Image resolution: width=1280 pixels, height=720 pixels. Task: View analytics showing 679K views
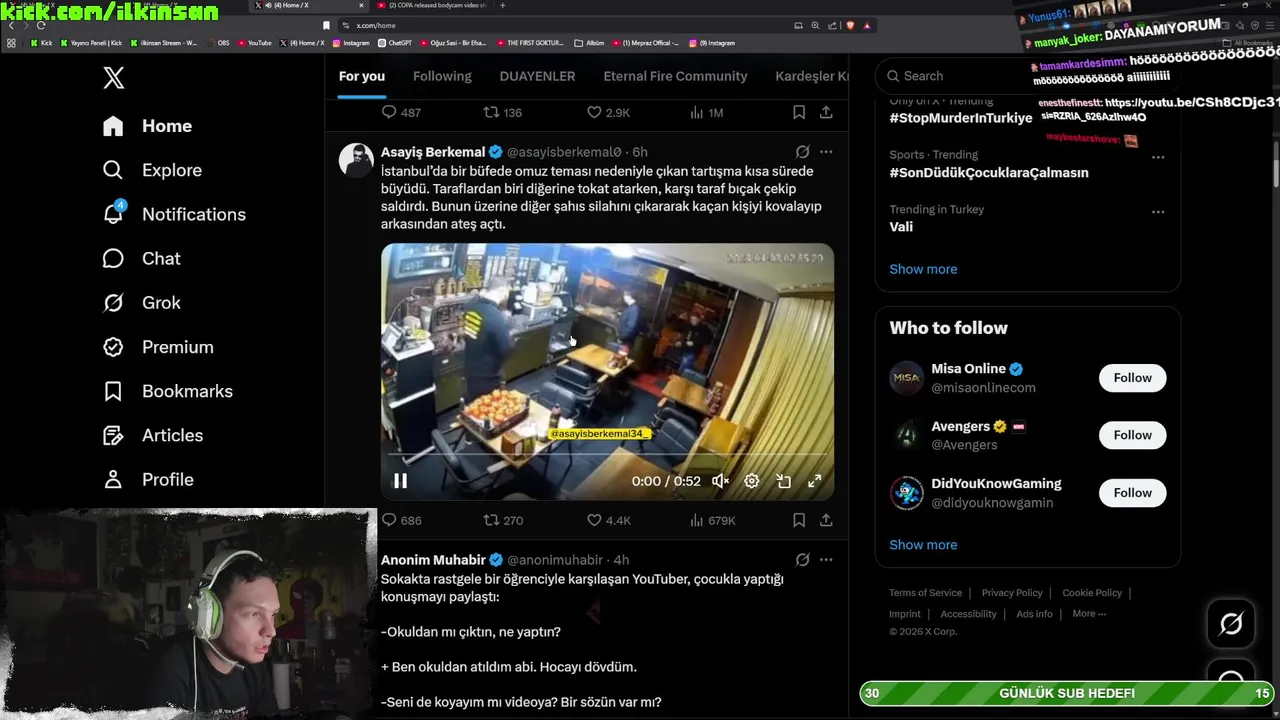tap(713, 520)
